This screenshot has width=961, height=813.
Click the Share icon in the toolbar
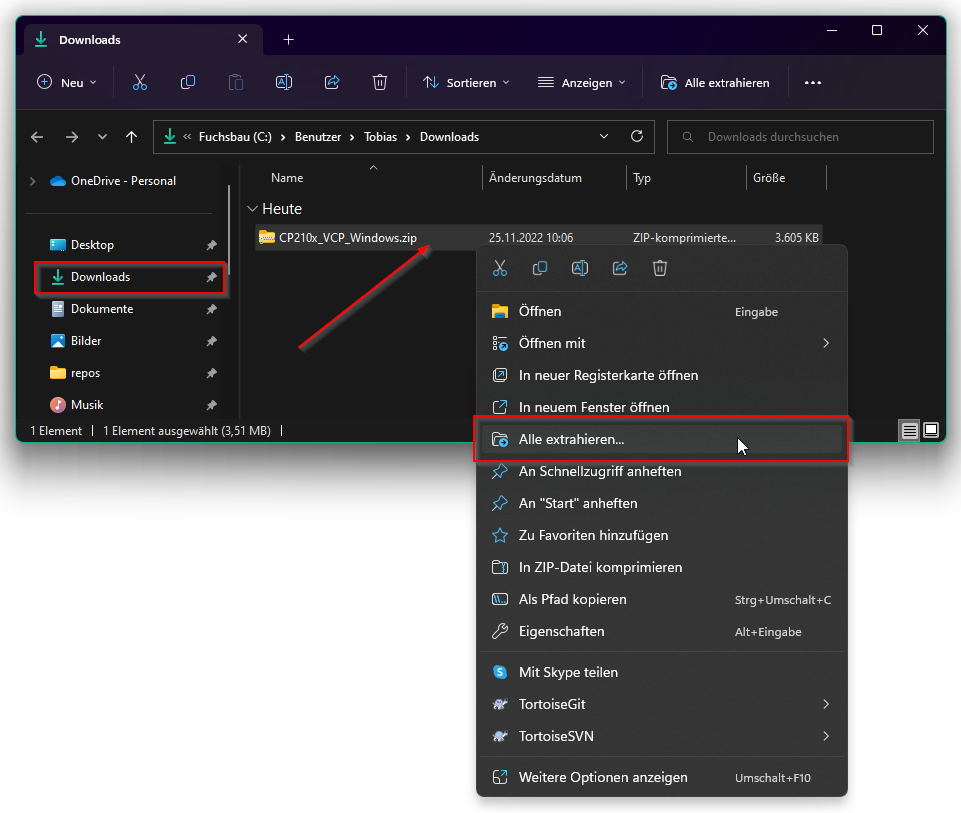coord(332,83)
